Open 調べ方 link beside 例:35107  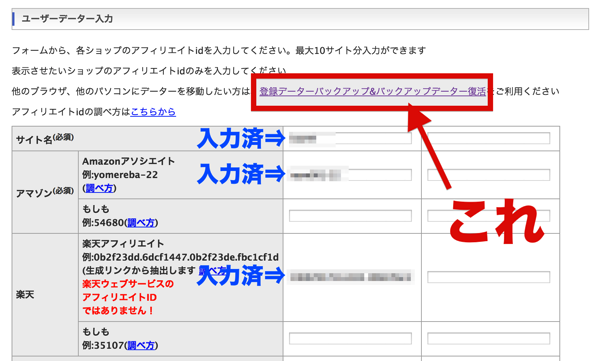(x=141, y=345)
